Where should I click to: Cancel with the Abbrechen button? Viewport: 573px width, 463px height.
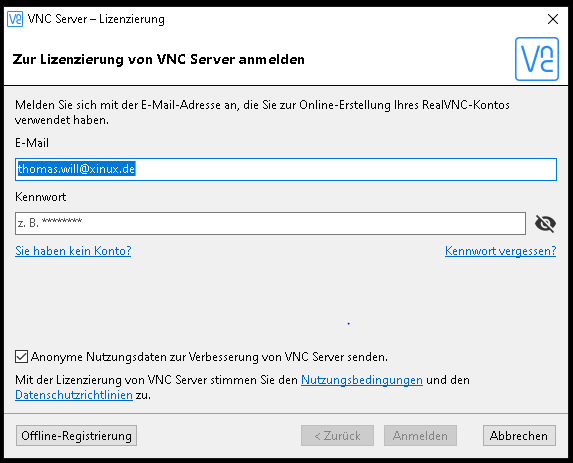[519, 436]
